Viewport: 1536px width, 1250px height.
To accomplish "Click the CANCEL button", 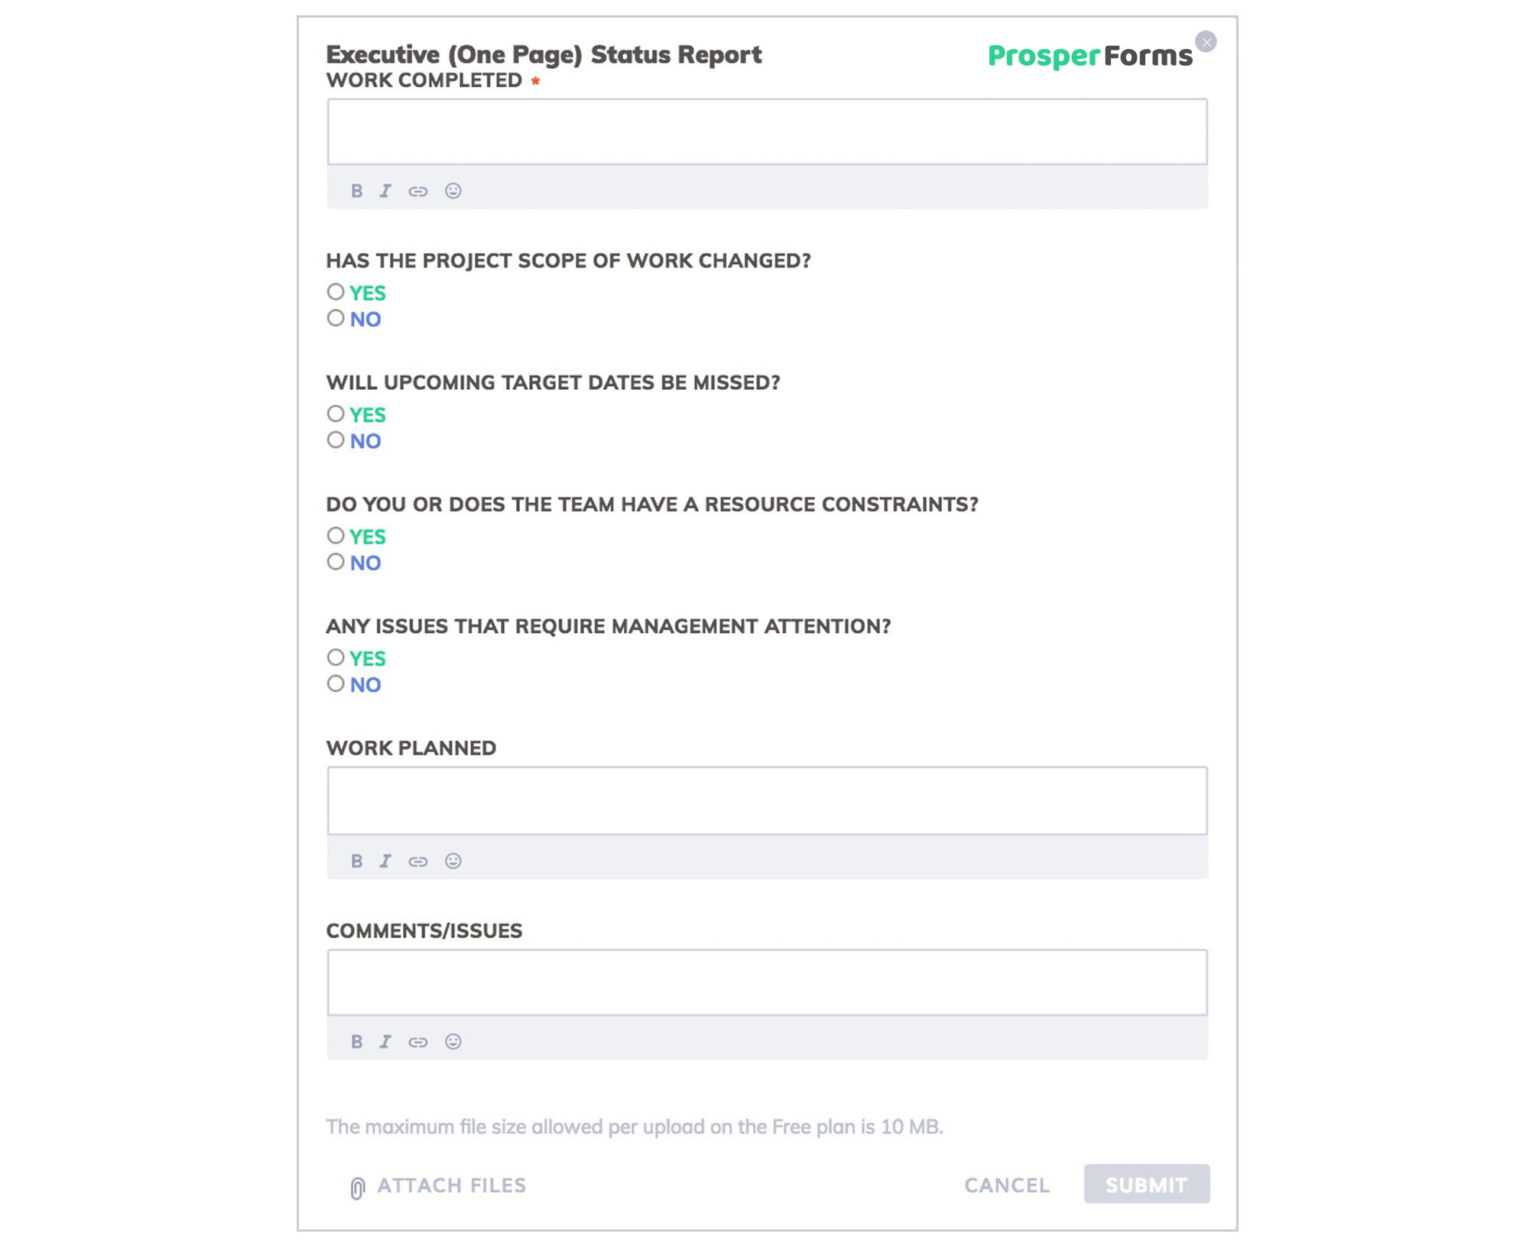I will (x=1006, y=1185).
